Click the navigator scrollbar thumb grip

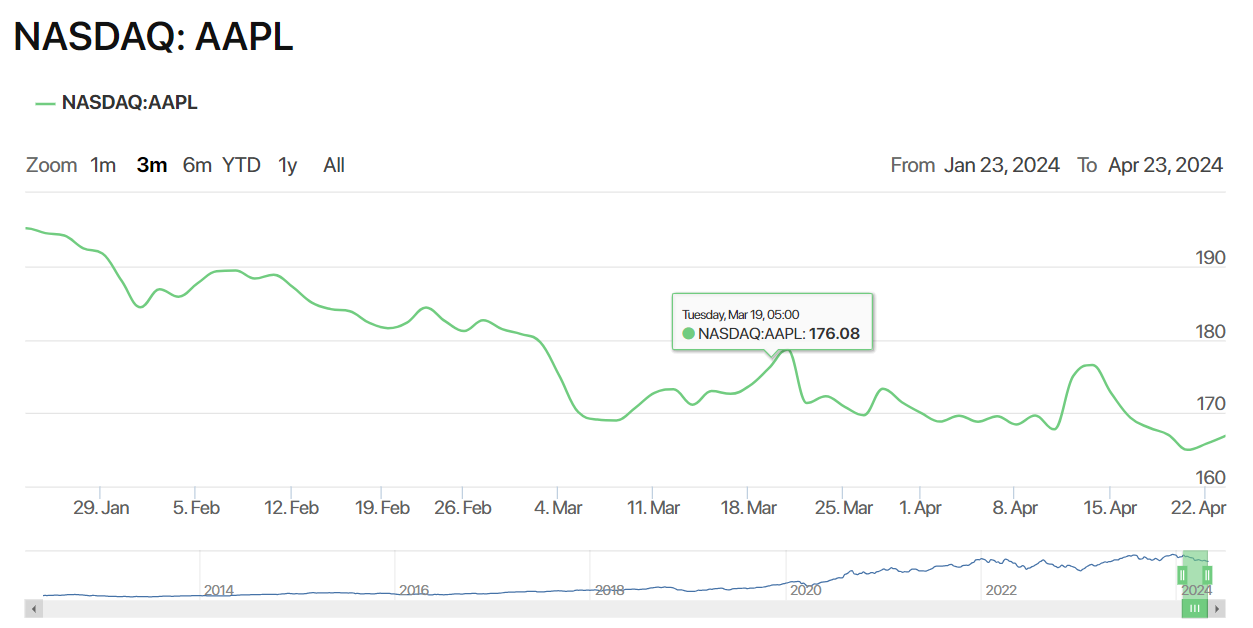point(1194,608)
